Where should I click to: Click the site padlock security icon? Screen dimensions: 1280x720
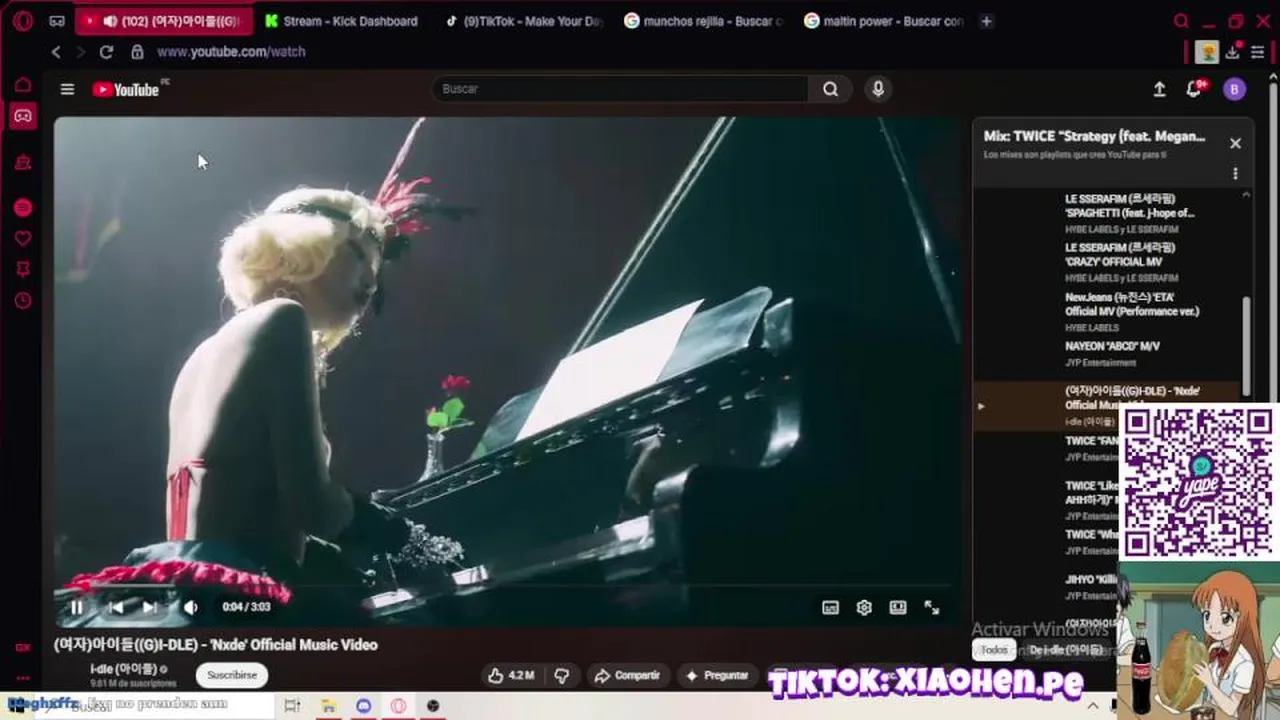[137, 52]
